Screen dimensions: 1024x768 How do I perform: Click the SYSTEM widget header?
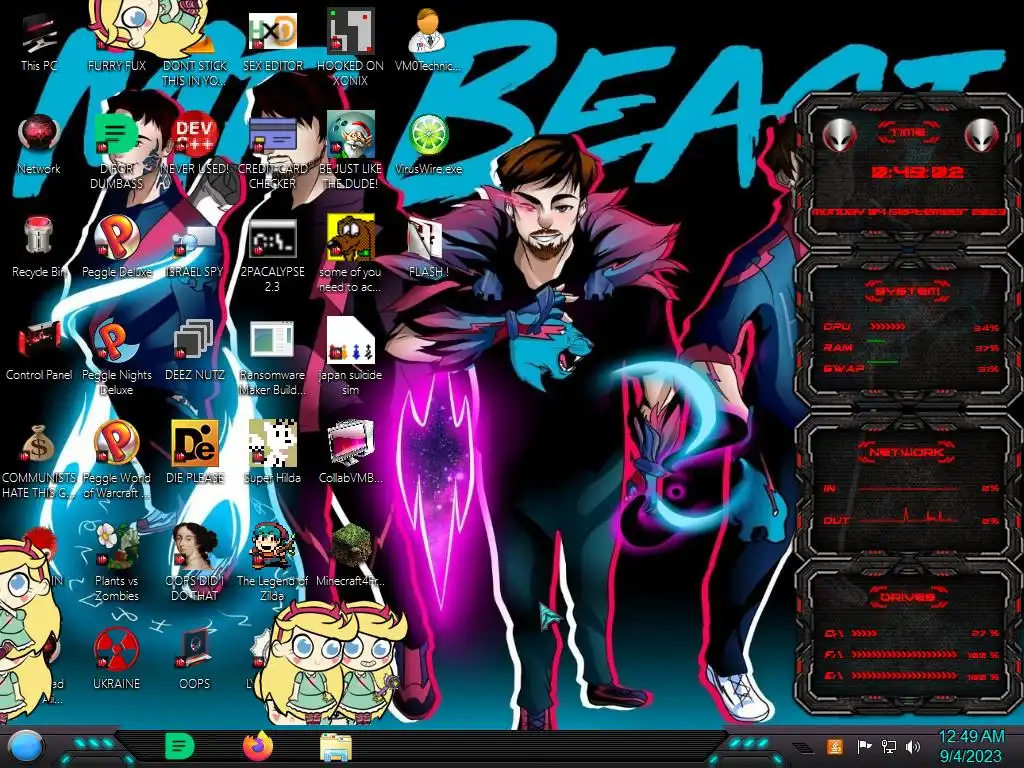[908, 291]
